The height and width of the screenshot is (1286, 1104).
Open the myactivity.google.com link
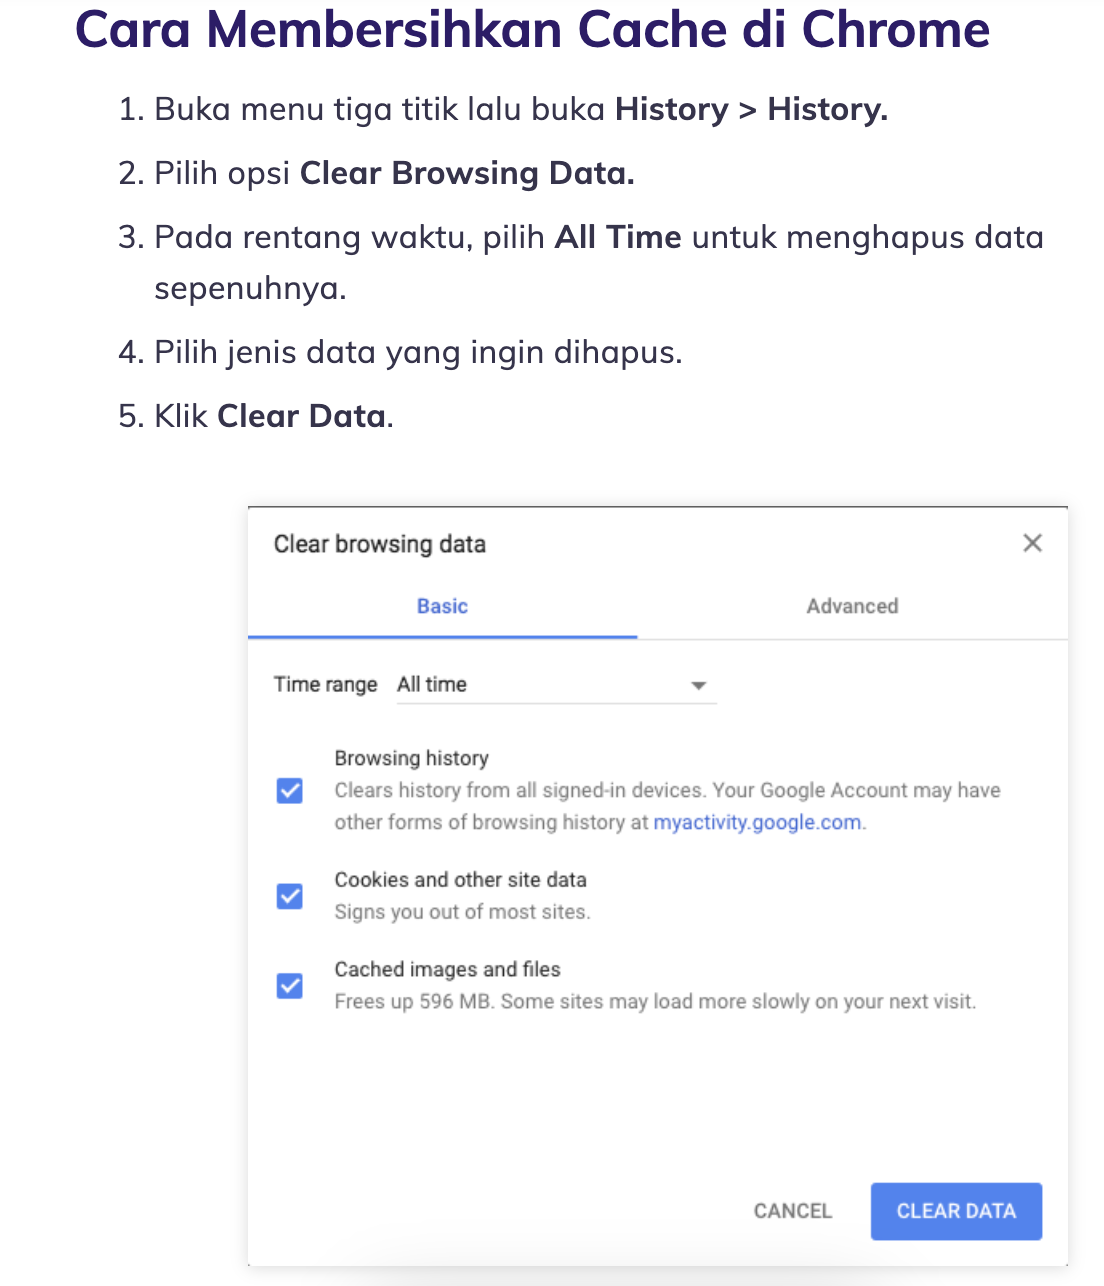[x=757, y=822]
